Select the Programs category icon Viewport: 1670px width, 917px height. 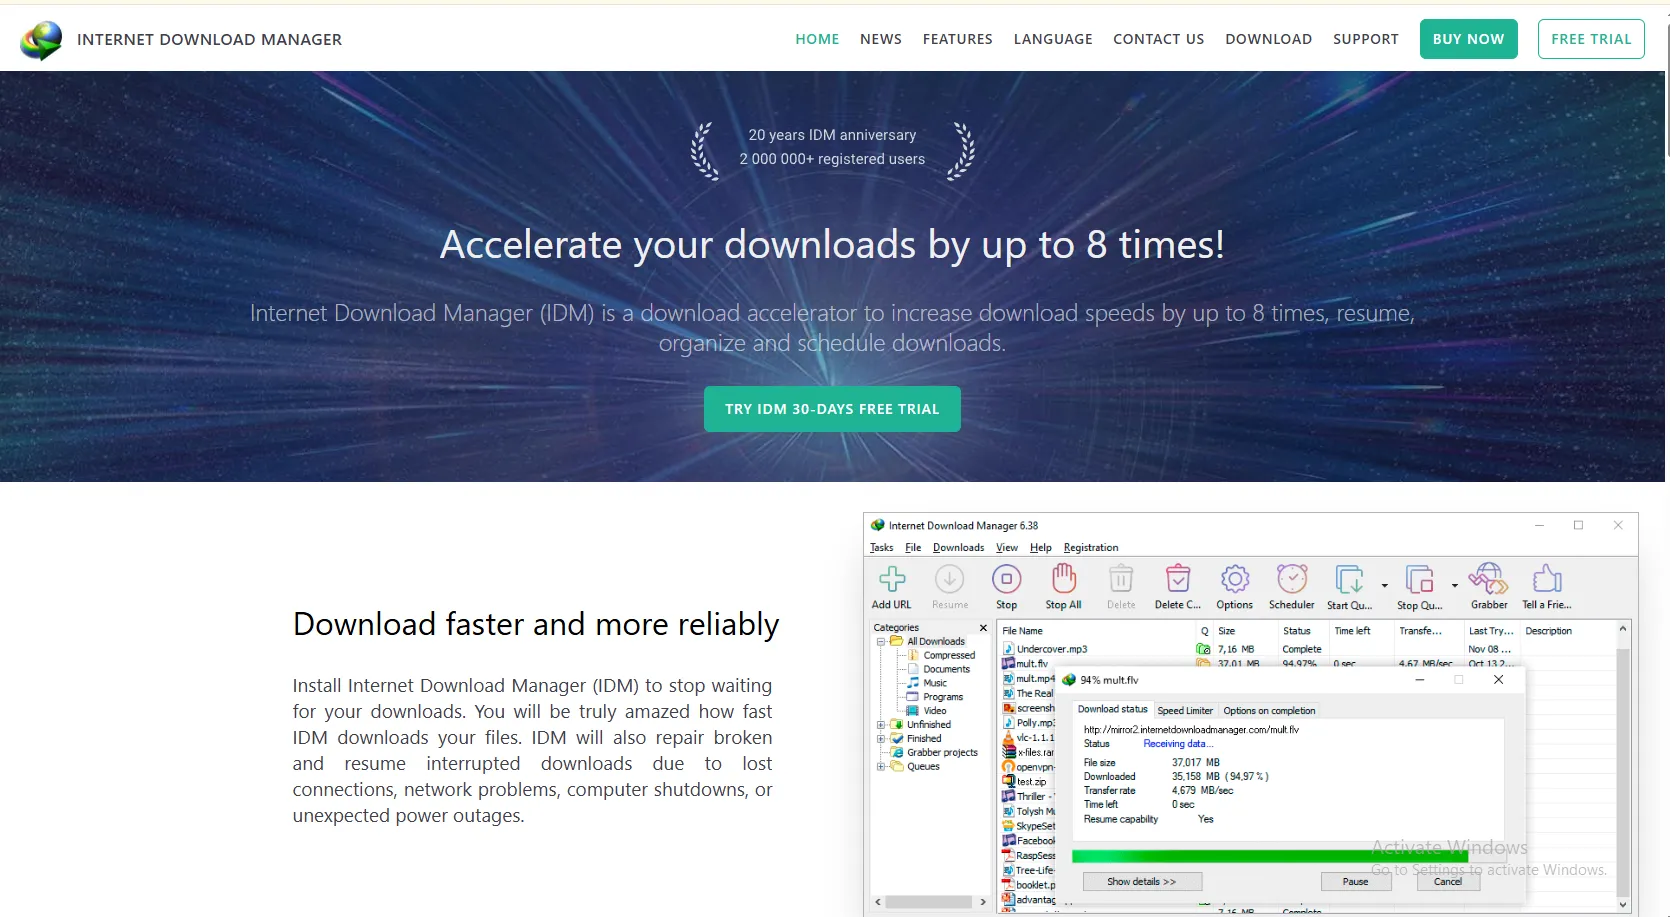tap(913, 697)
